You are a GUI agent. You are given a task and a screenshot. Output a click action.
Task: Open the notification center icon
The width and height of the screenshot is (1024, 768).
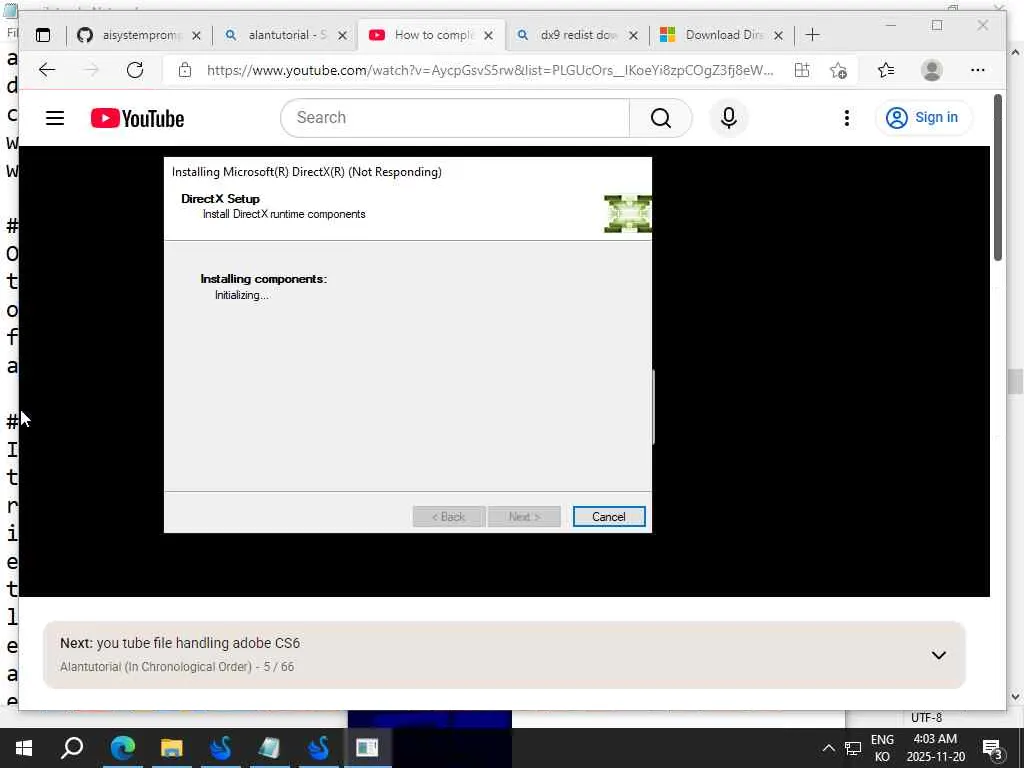pyautogui.click(x=993, y=748)
